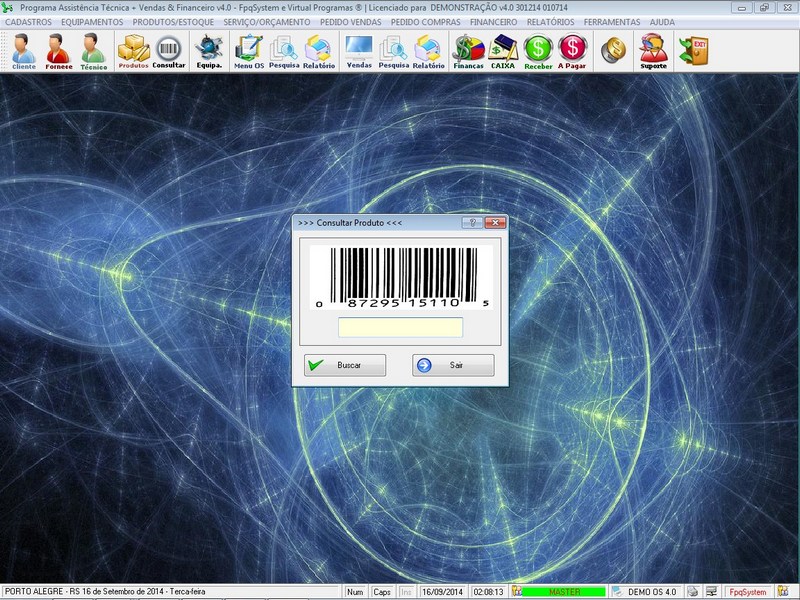Click the Num status bar indicator
This screenshot has height=600, width=800.
pyautogui.click(x=355, y=592)
